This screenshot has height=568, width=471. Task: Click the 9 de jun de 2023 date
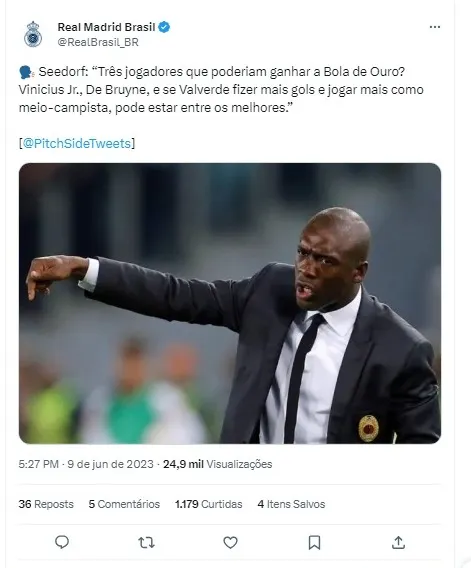111,464
